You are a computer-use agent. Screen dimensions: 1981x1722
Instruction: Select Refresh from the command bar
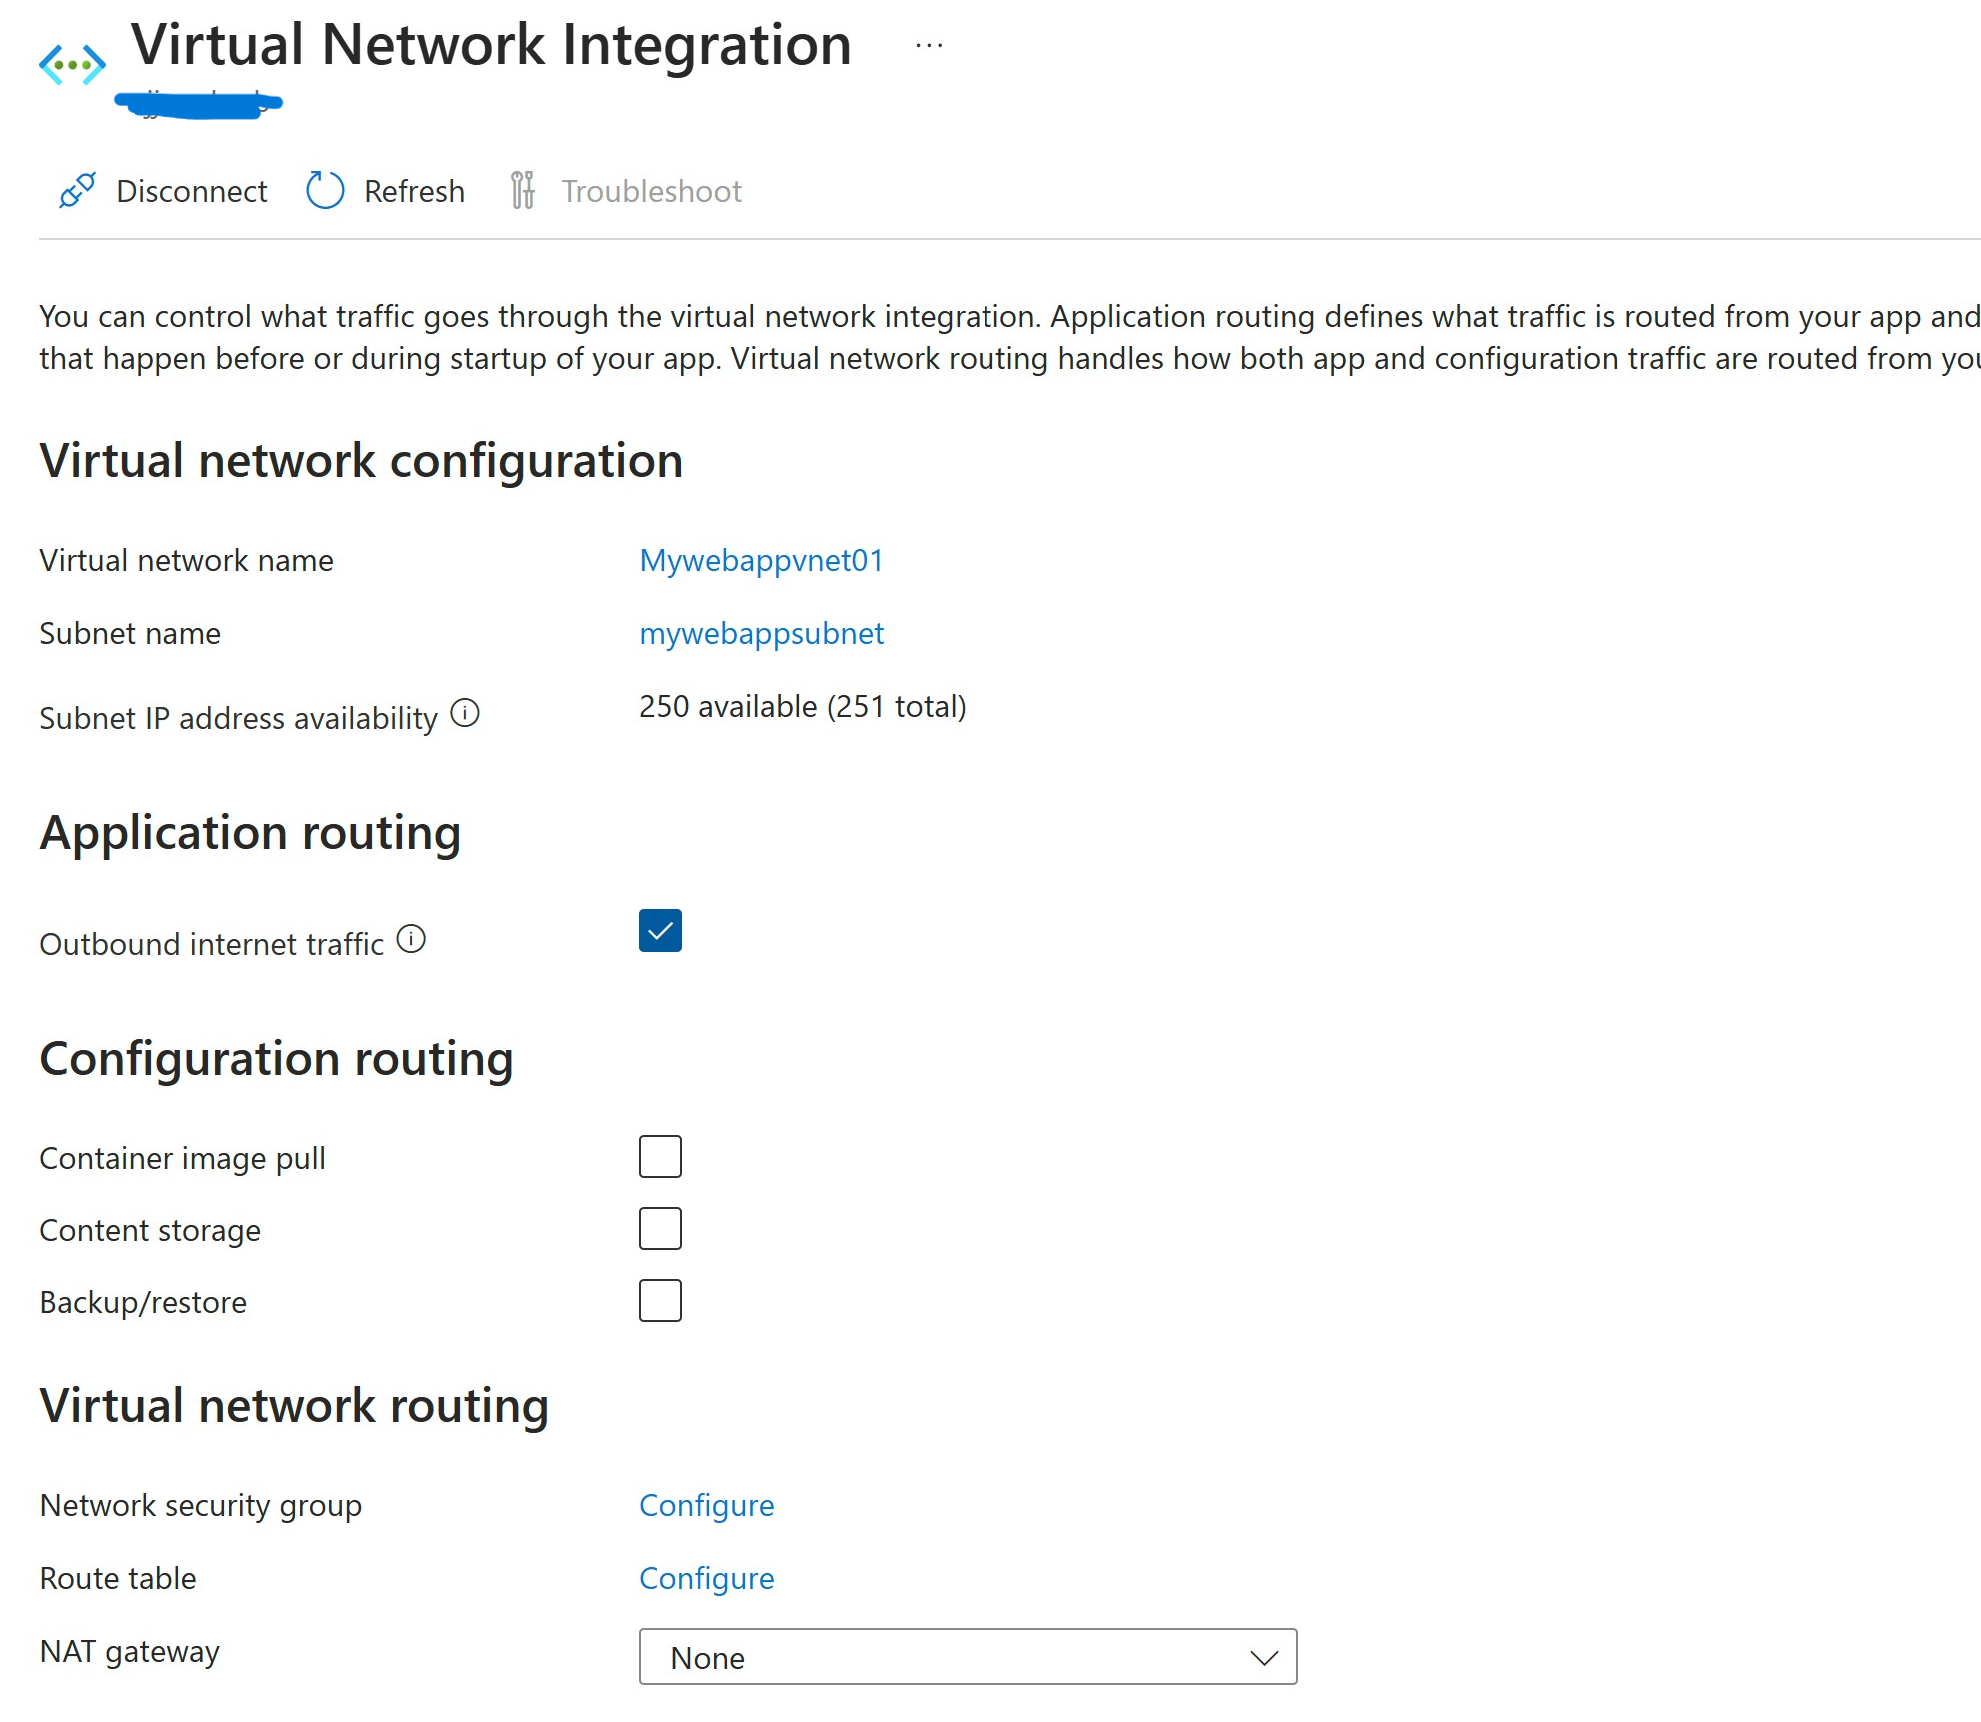413,191
